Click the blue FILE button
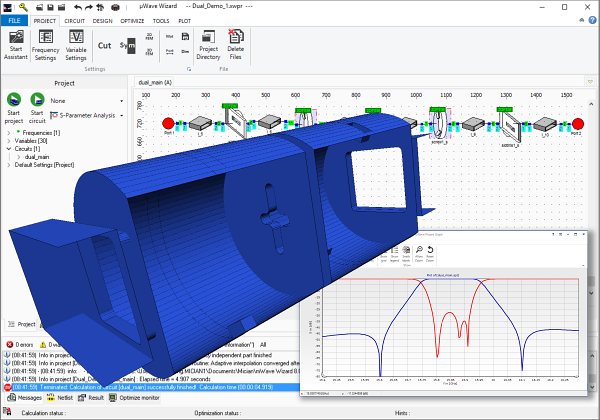 coord(15,20)
